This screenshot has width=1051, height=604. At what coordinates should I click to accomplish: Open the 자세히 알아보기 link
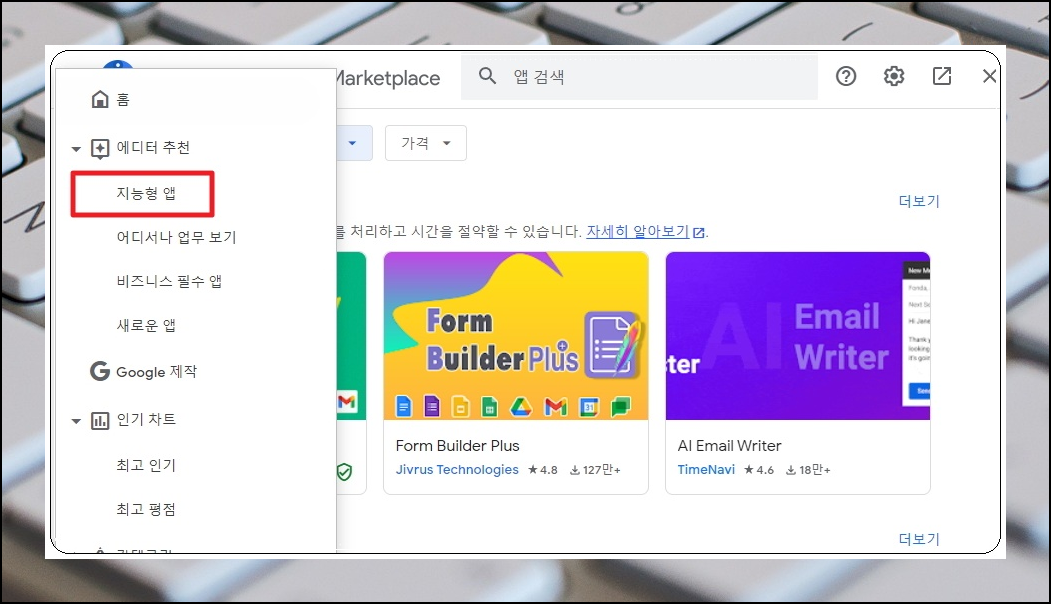(x=638, y=231)
